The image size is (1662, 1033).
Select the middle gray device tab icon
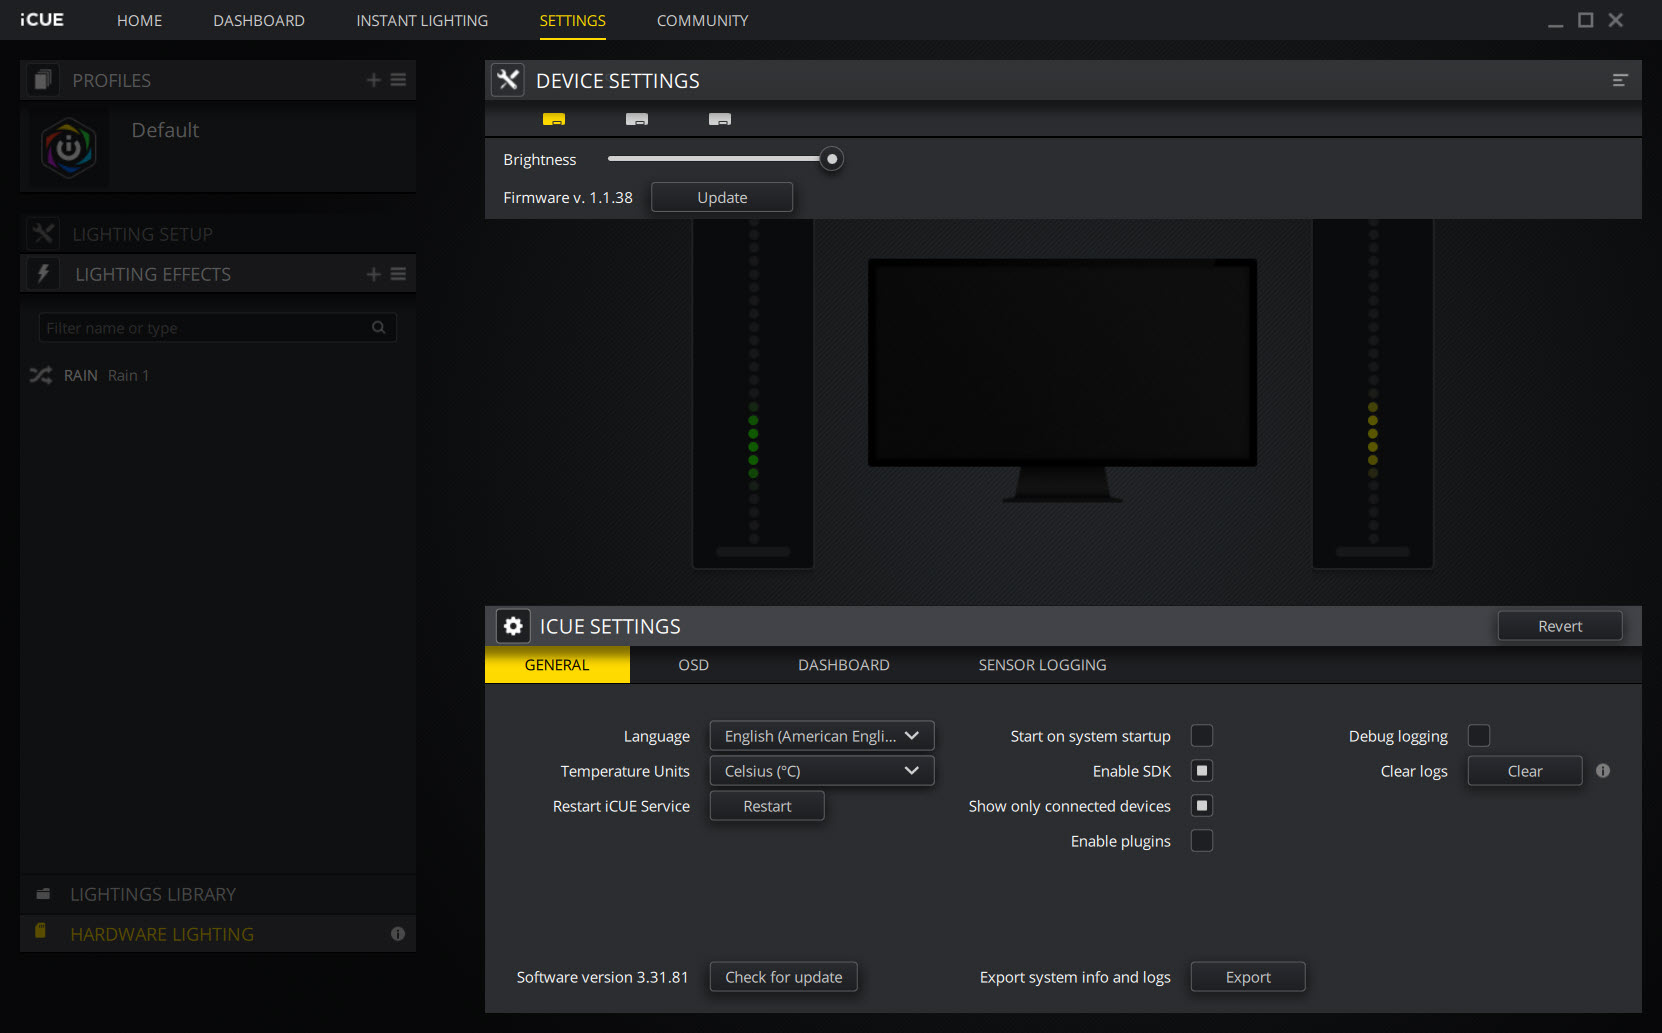637,119
